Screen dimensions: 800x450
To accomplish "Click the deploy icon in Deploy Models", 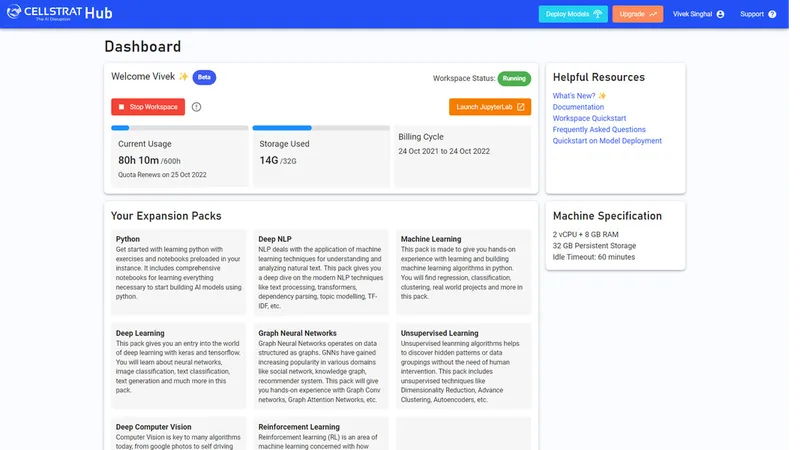I will [597, 14].
